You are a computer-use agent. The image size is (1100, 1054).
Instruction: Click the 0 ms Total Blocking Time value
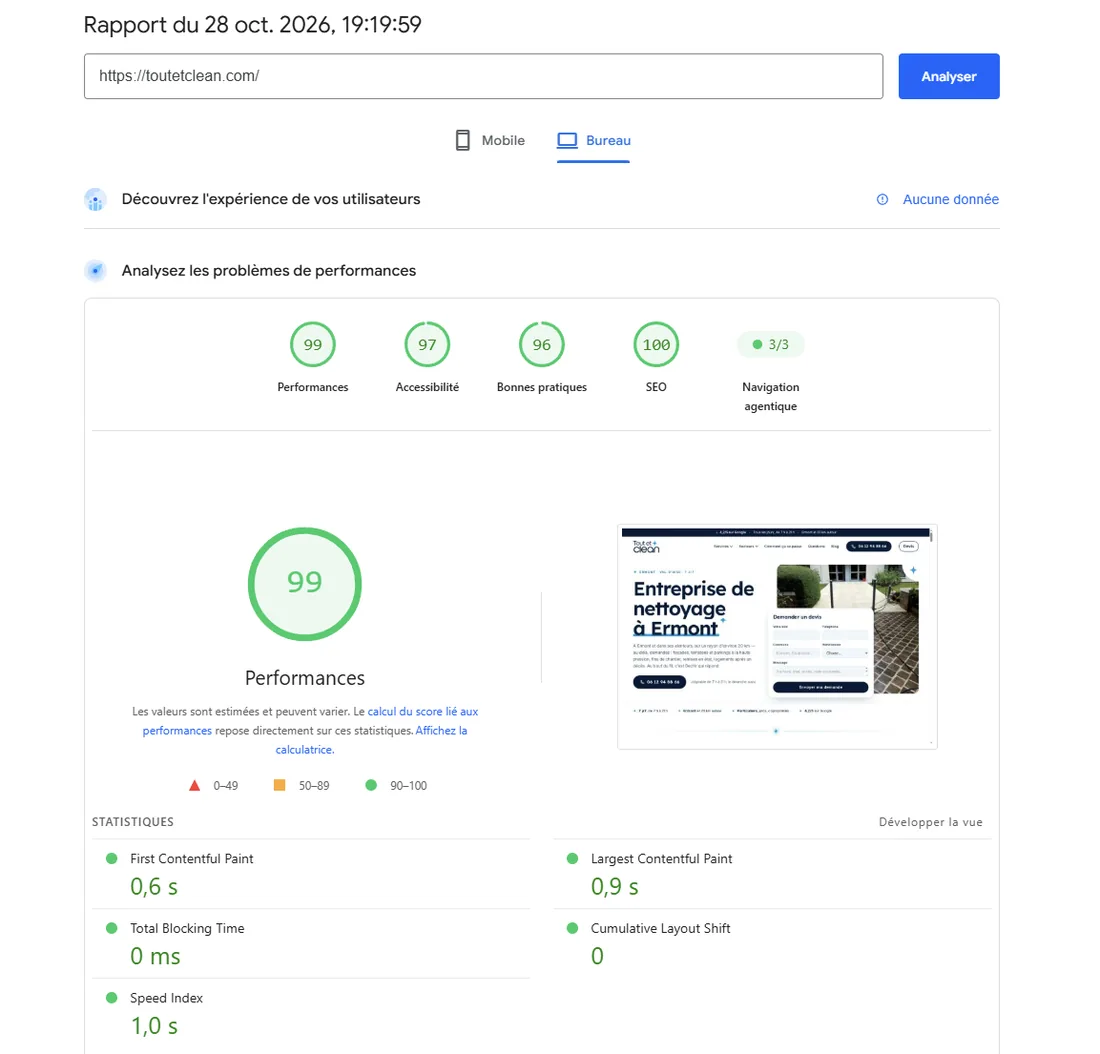pyautogui.click(x=155, y=956)
